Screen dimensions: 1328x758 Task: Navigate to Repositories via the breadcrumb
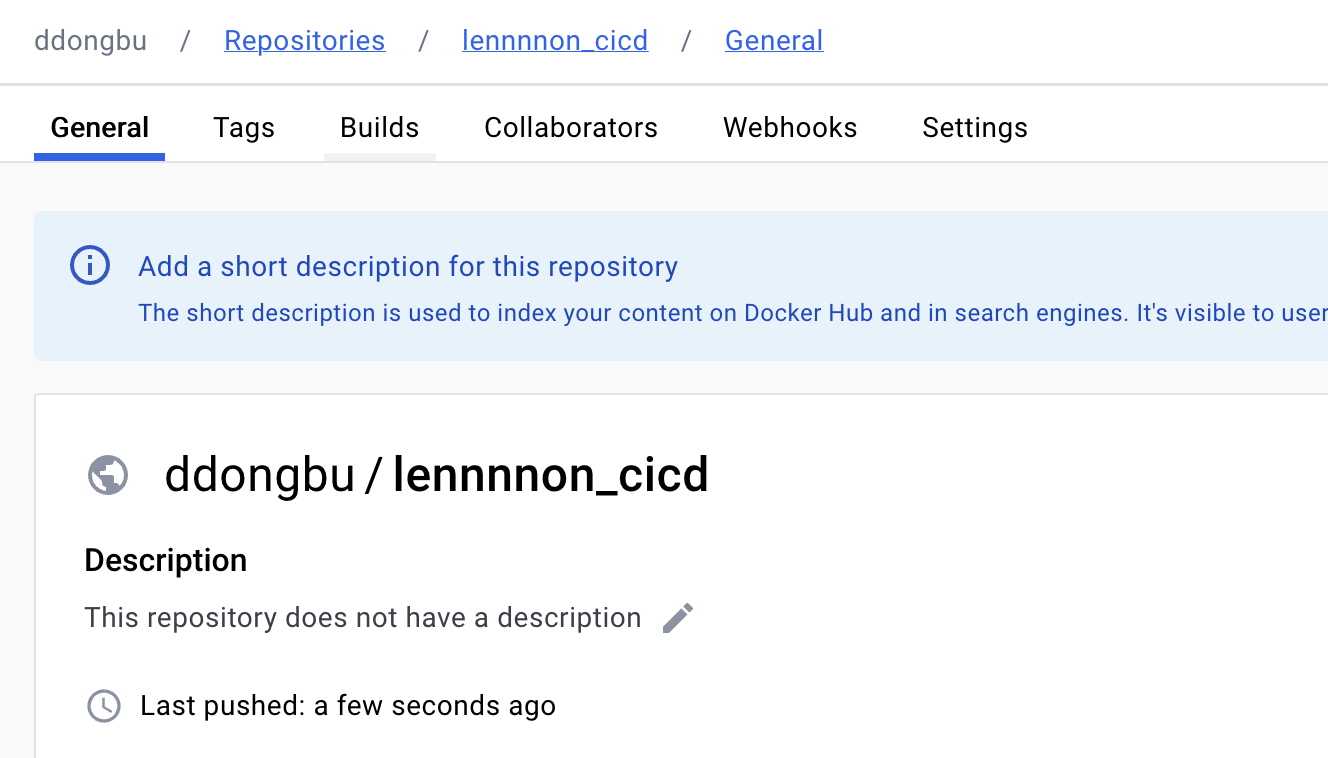coord(304,40)
